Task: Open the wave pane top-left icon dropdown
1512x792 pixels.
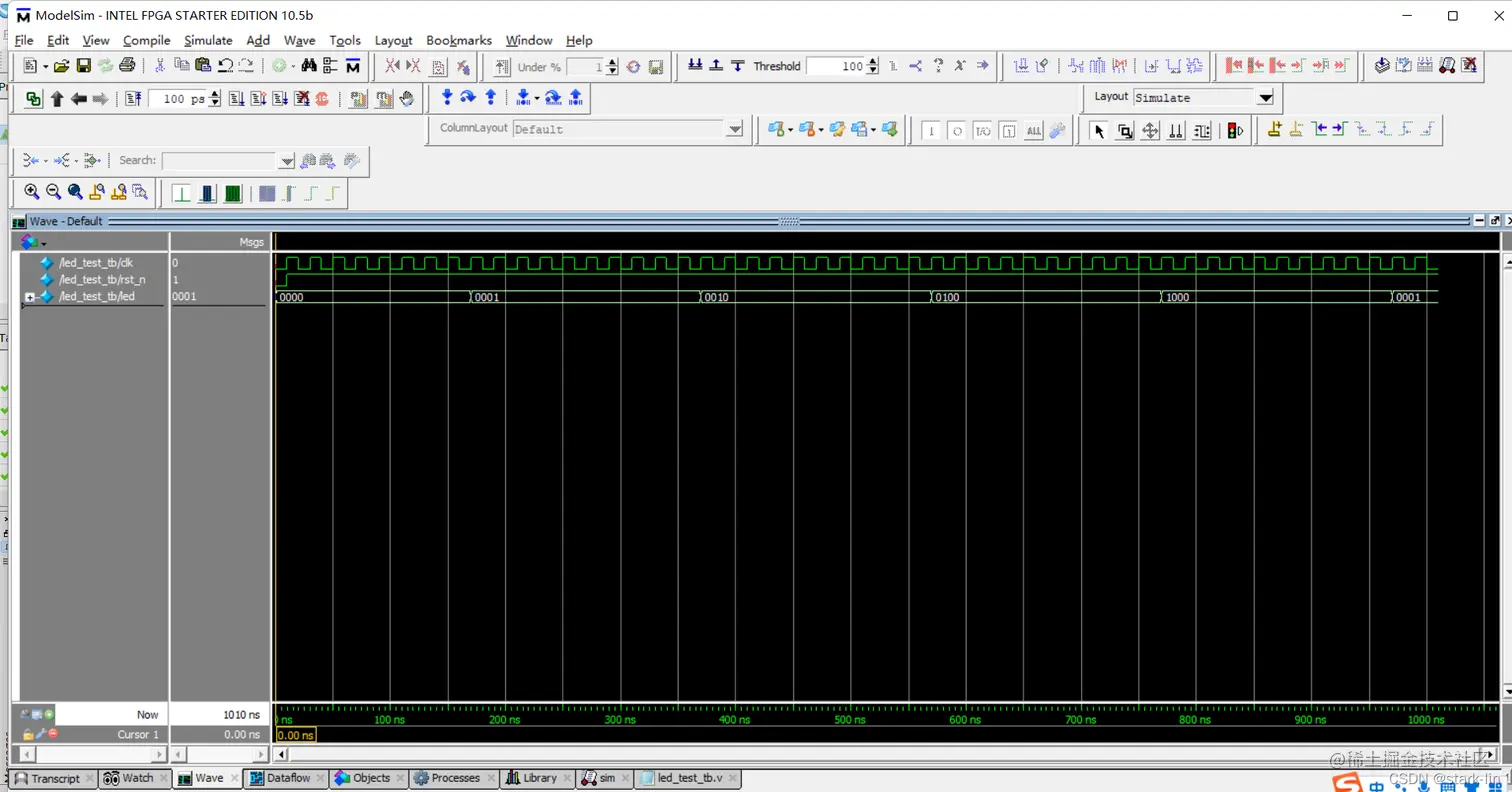Action: click(x=44, y=243)
